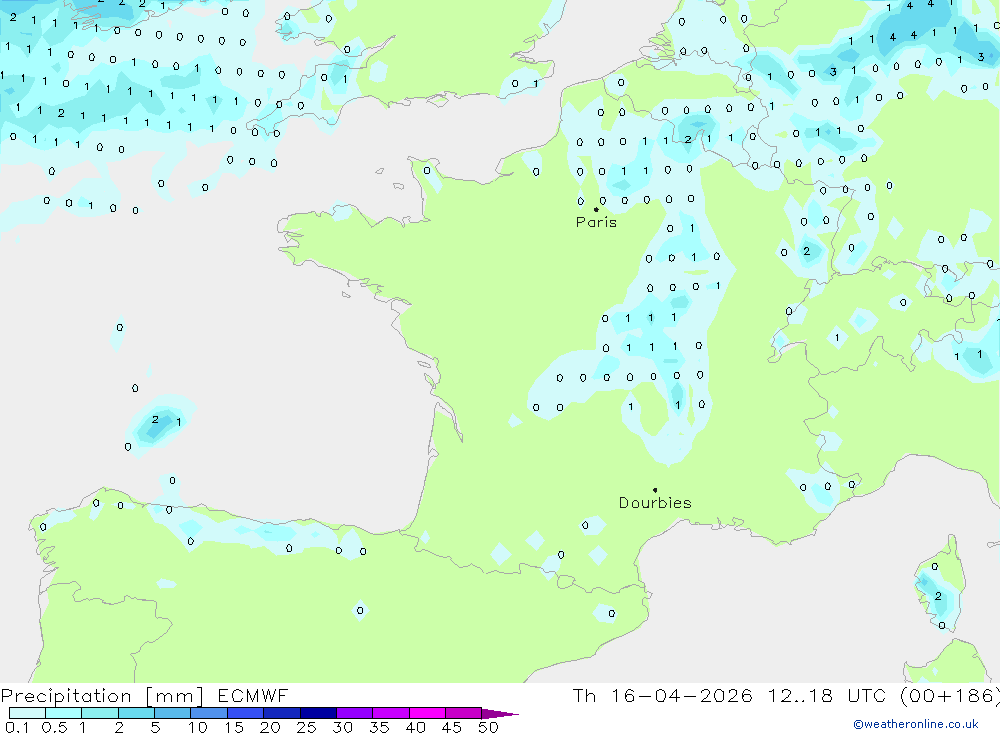The width and height of the screenshot is (1000, 733).
Task: Pick the 15–20 mm legend swatch
Action: pos(246,713)
